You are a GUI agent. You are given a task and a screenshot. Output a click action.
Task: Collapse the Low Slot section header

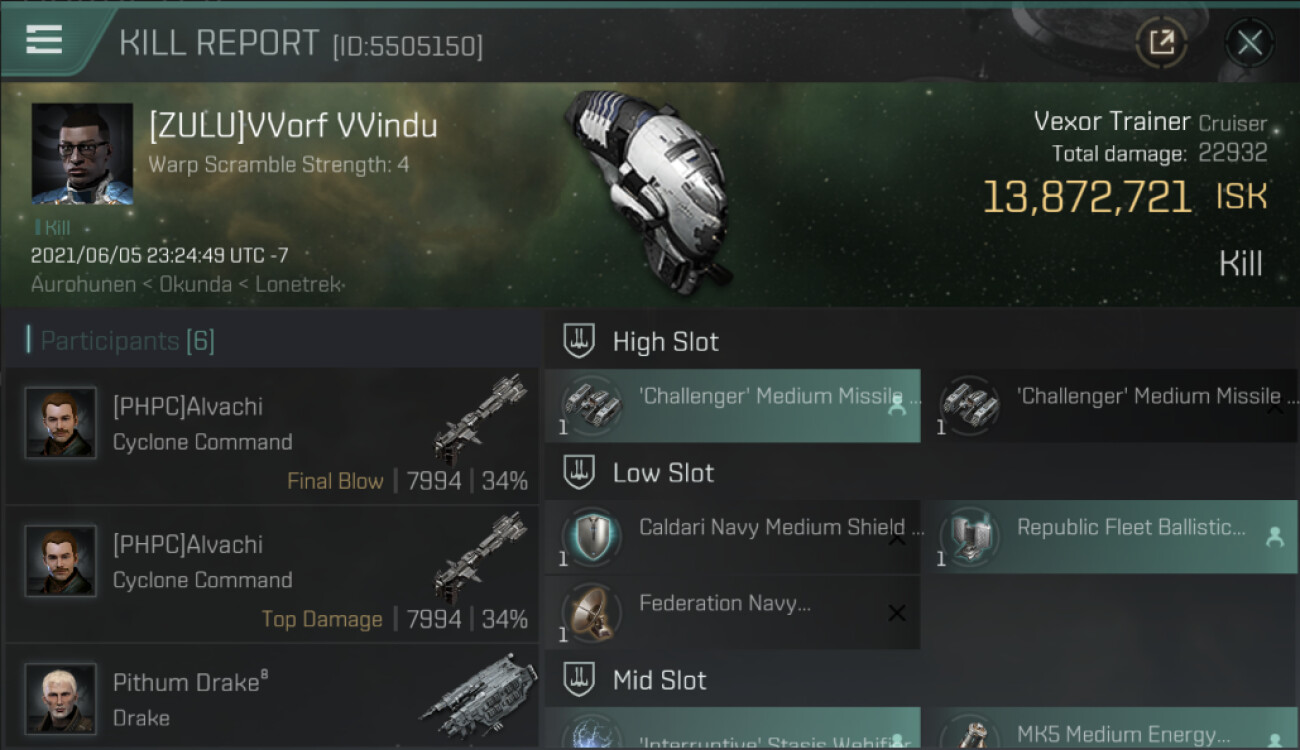(x=922, y=473)
